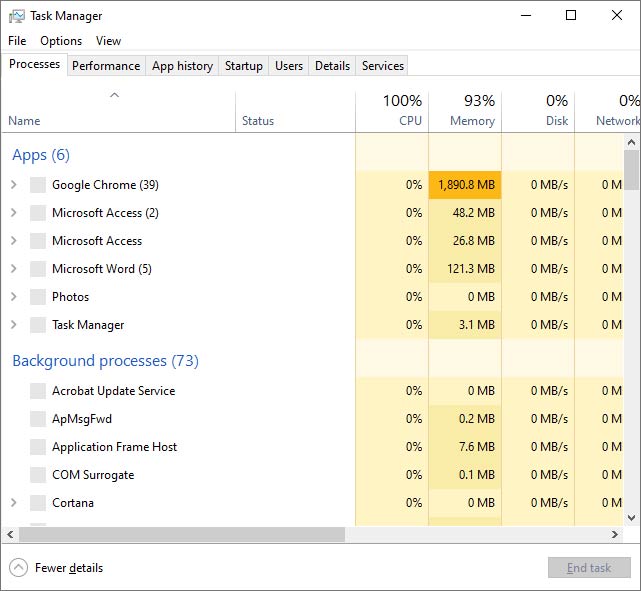Sort by the CPU column header

(392, 111)
